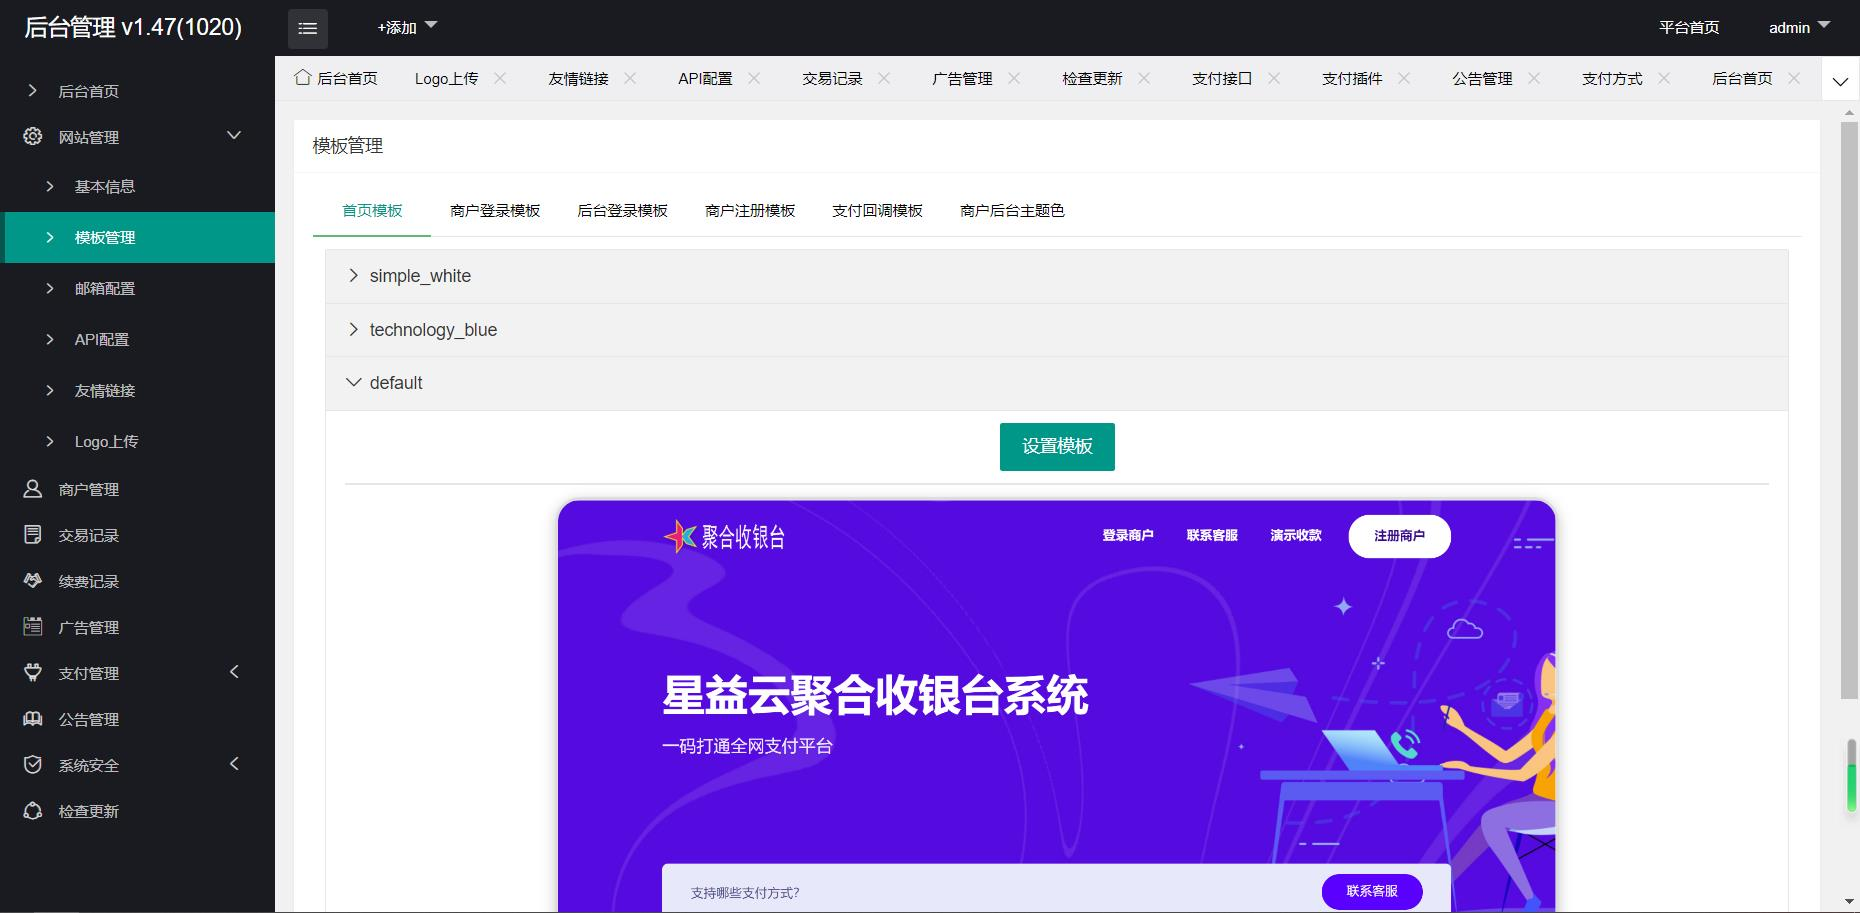Expand the simple_white template panel
1860x913 pixels.
coord(420,276)
